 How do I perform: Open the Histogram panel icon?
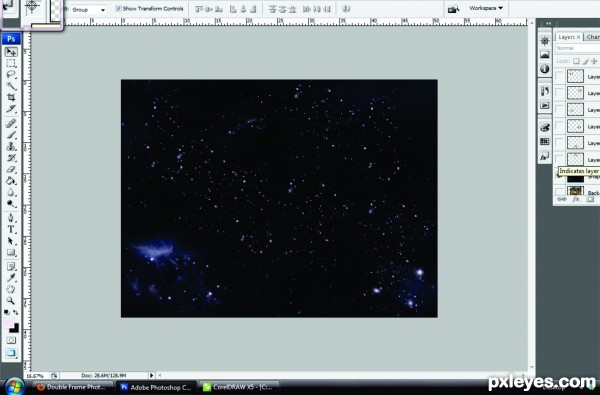[545, 55]
